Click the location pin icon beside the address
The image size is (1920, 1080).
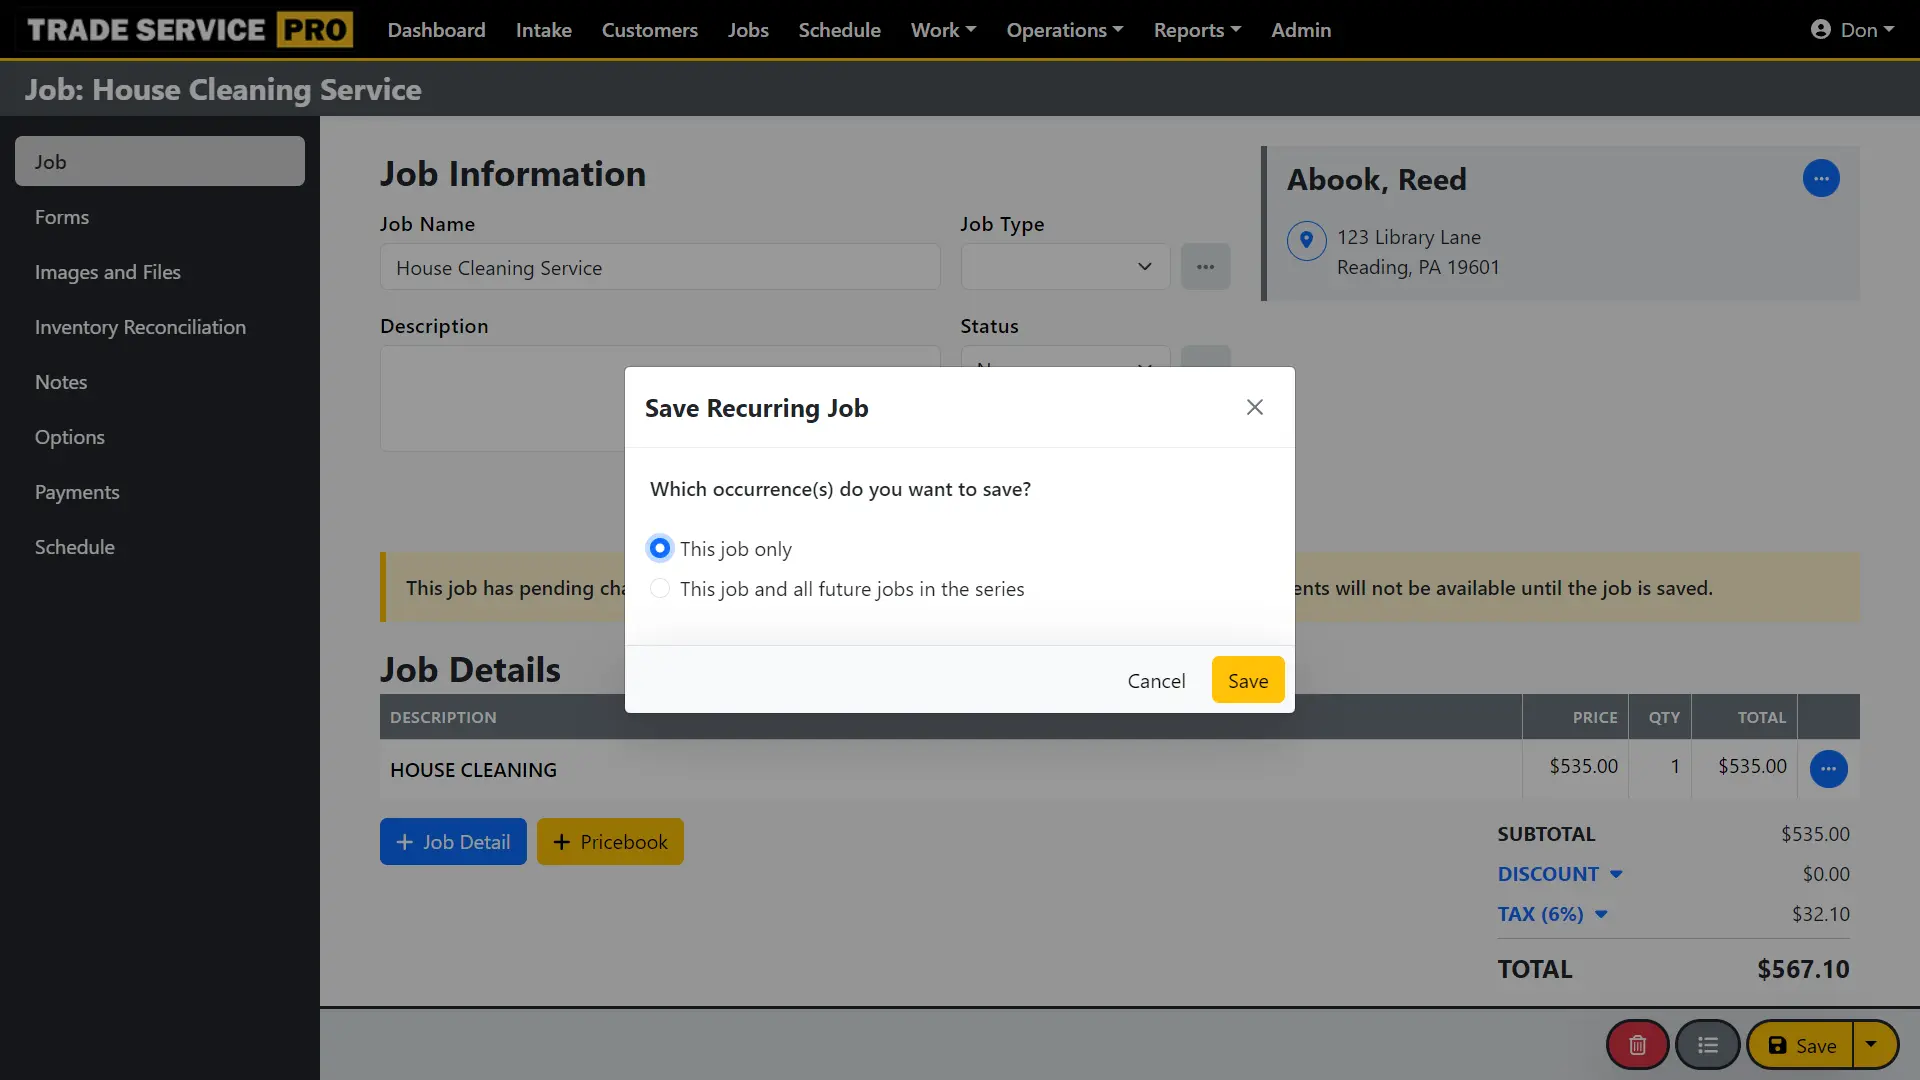1306,240
